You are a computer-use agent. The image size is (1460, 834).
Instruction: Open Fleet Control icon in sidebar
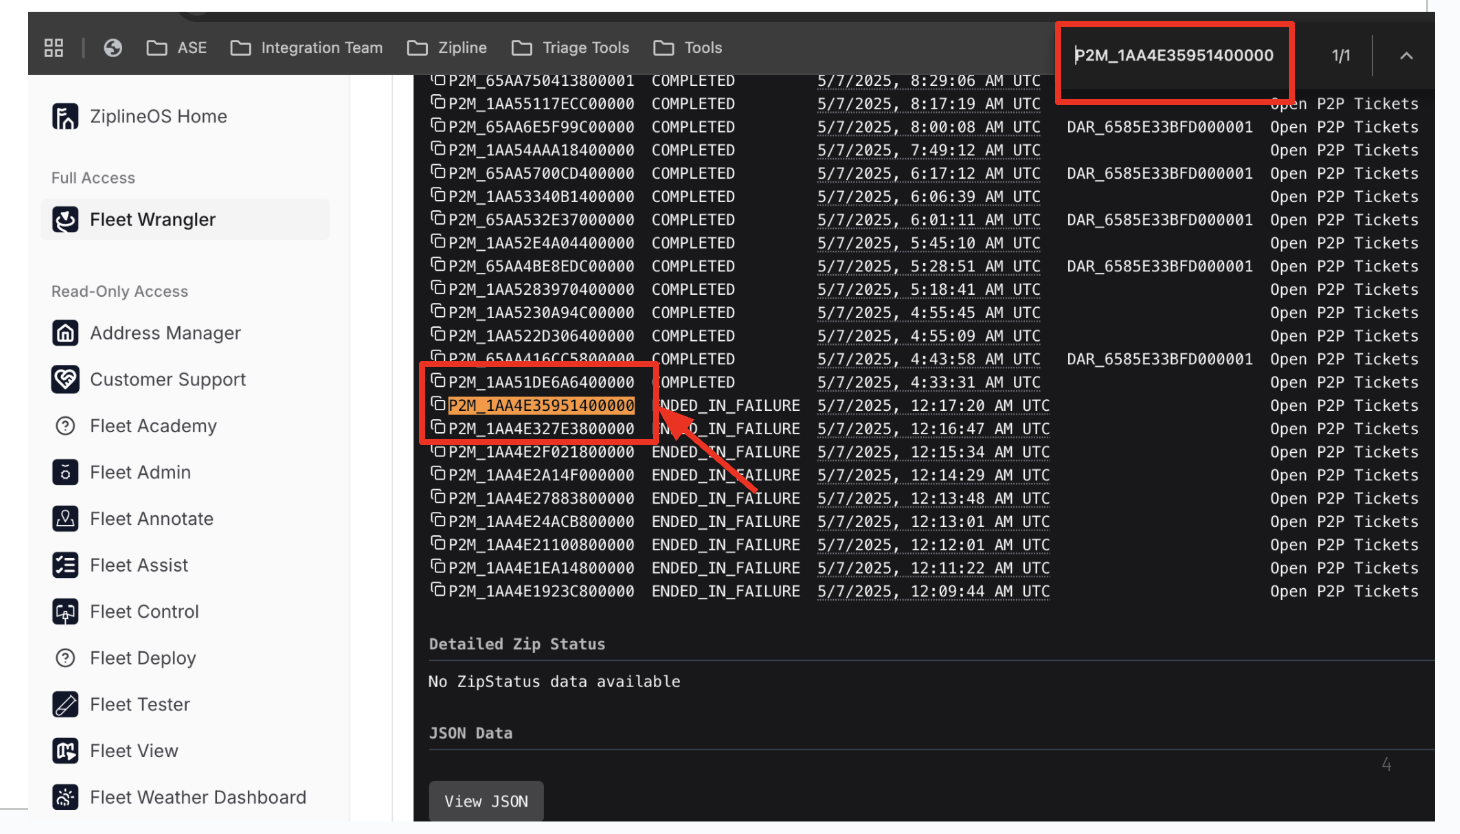tap(65, 612)
